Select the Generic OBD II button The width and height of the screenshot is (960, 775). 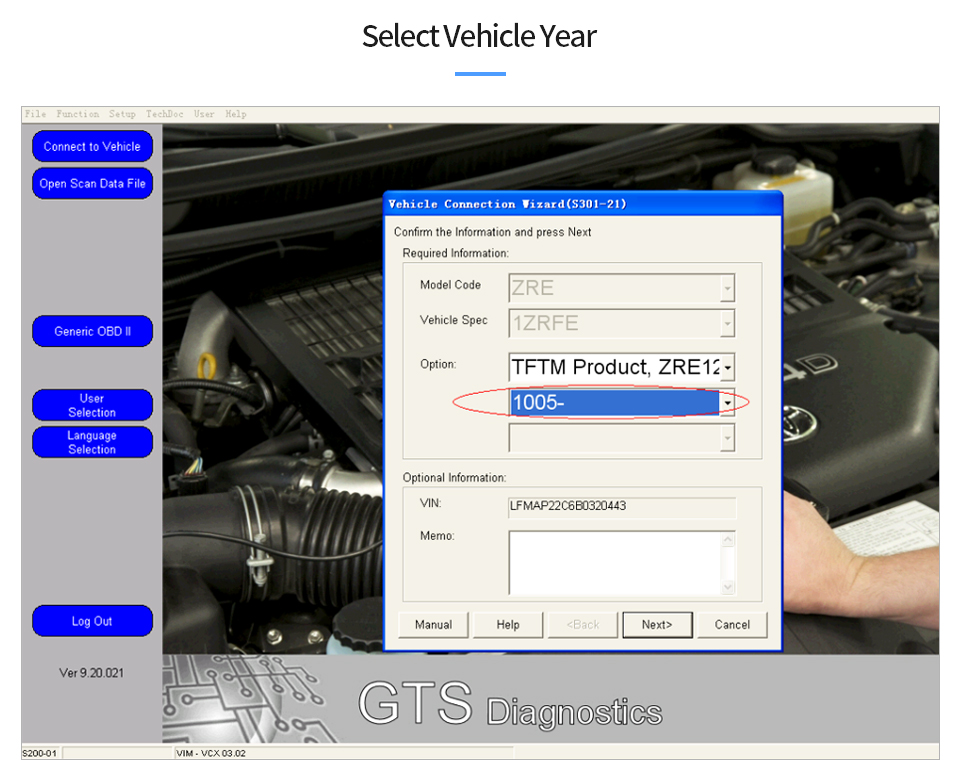pyautogui.click(x=92, y=331)
